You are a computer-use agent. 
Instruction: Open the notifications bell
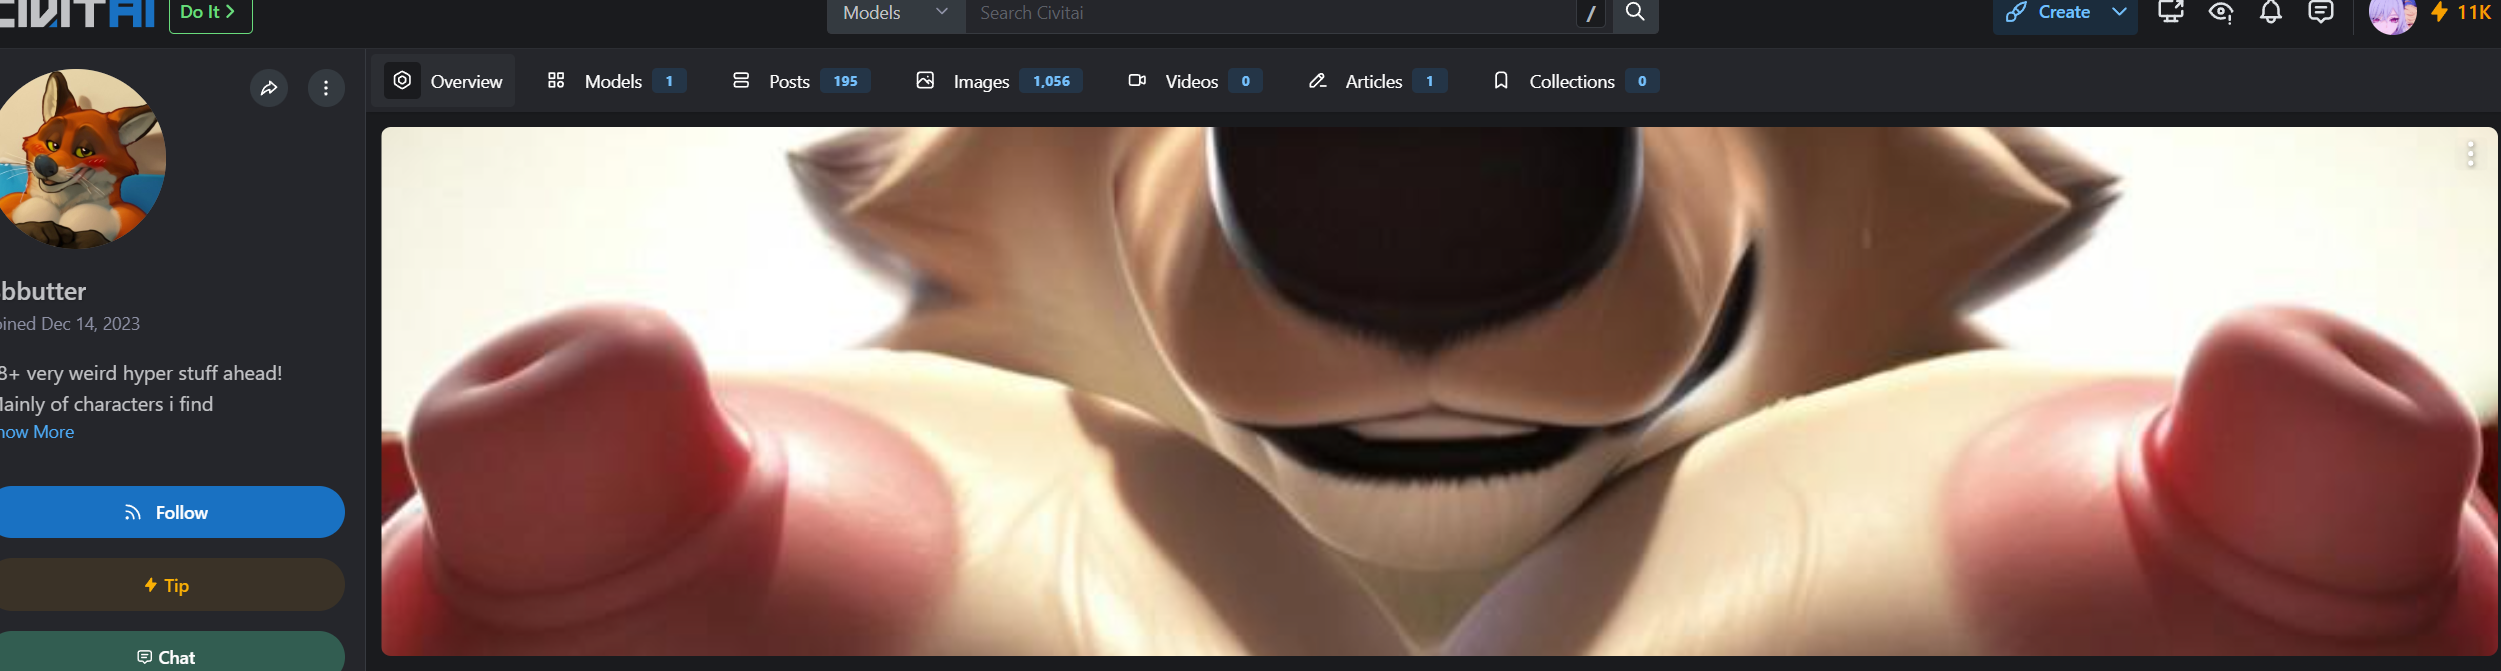[x=2271, y=12]
